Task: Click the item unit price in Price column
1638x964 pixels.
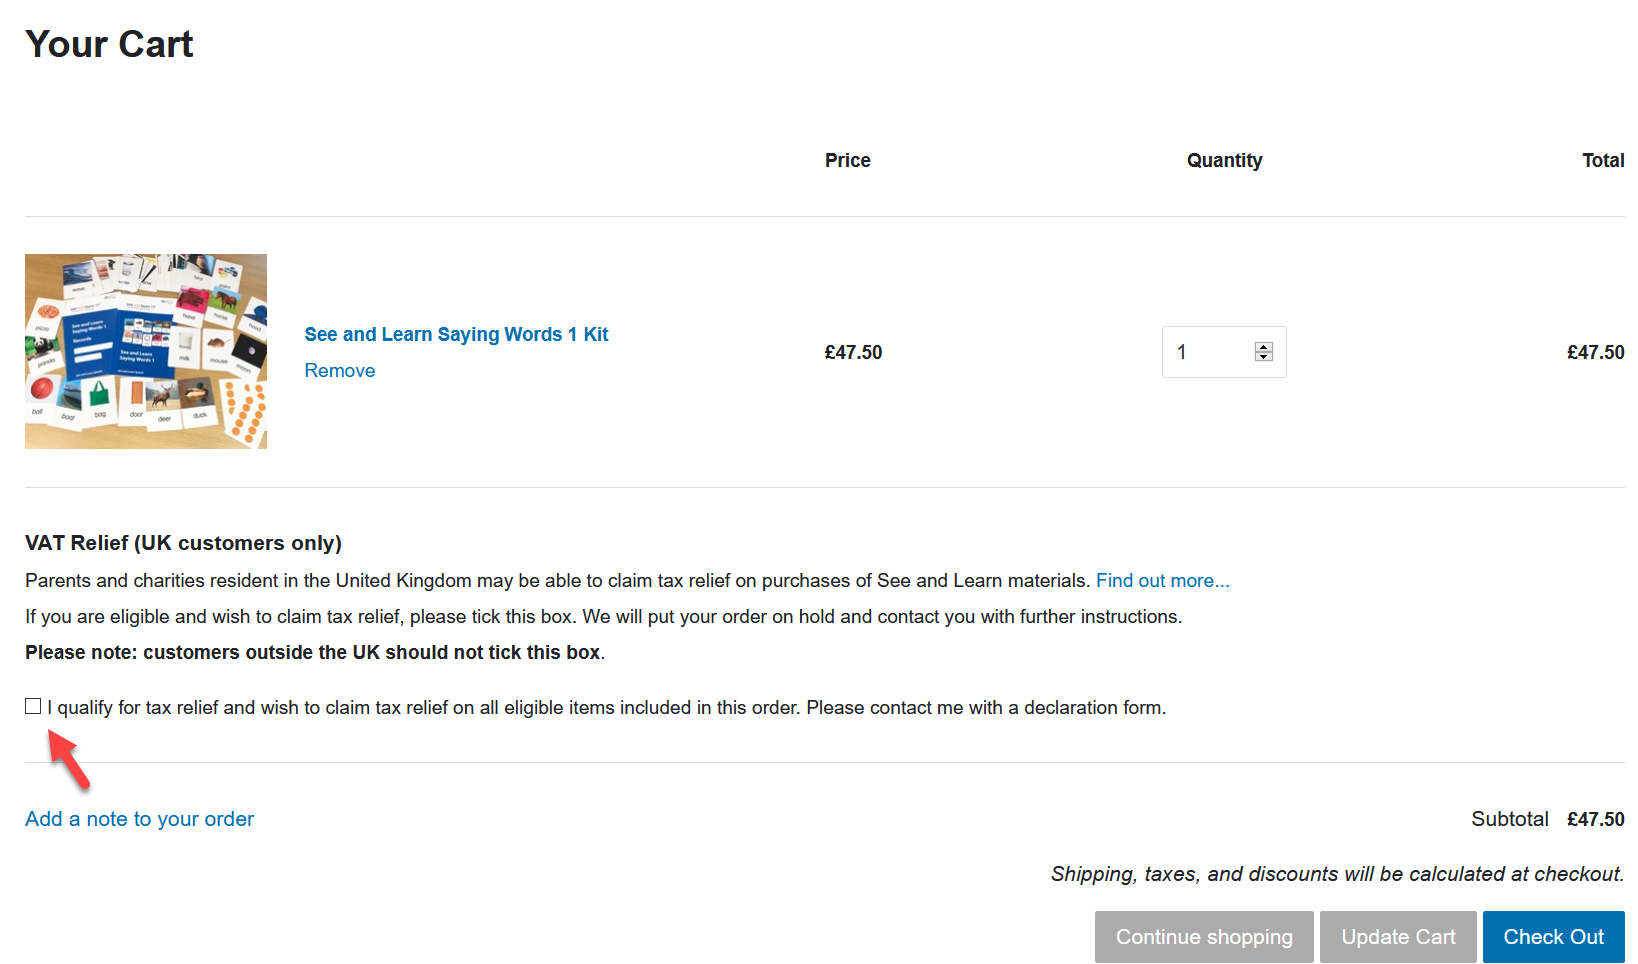Action: 853,352
